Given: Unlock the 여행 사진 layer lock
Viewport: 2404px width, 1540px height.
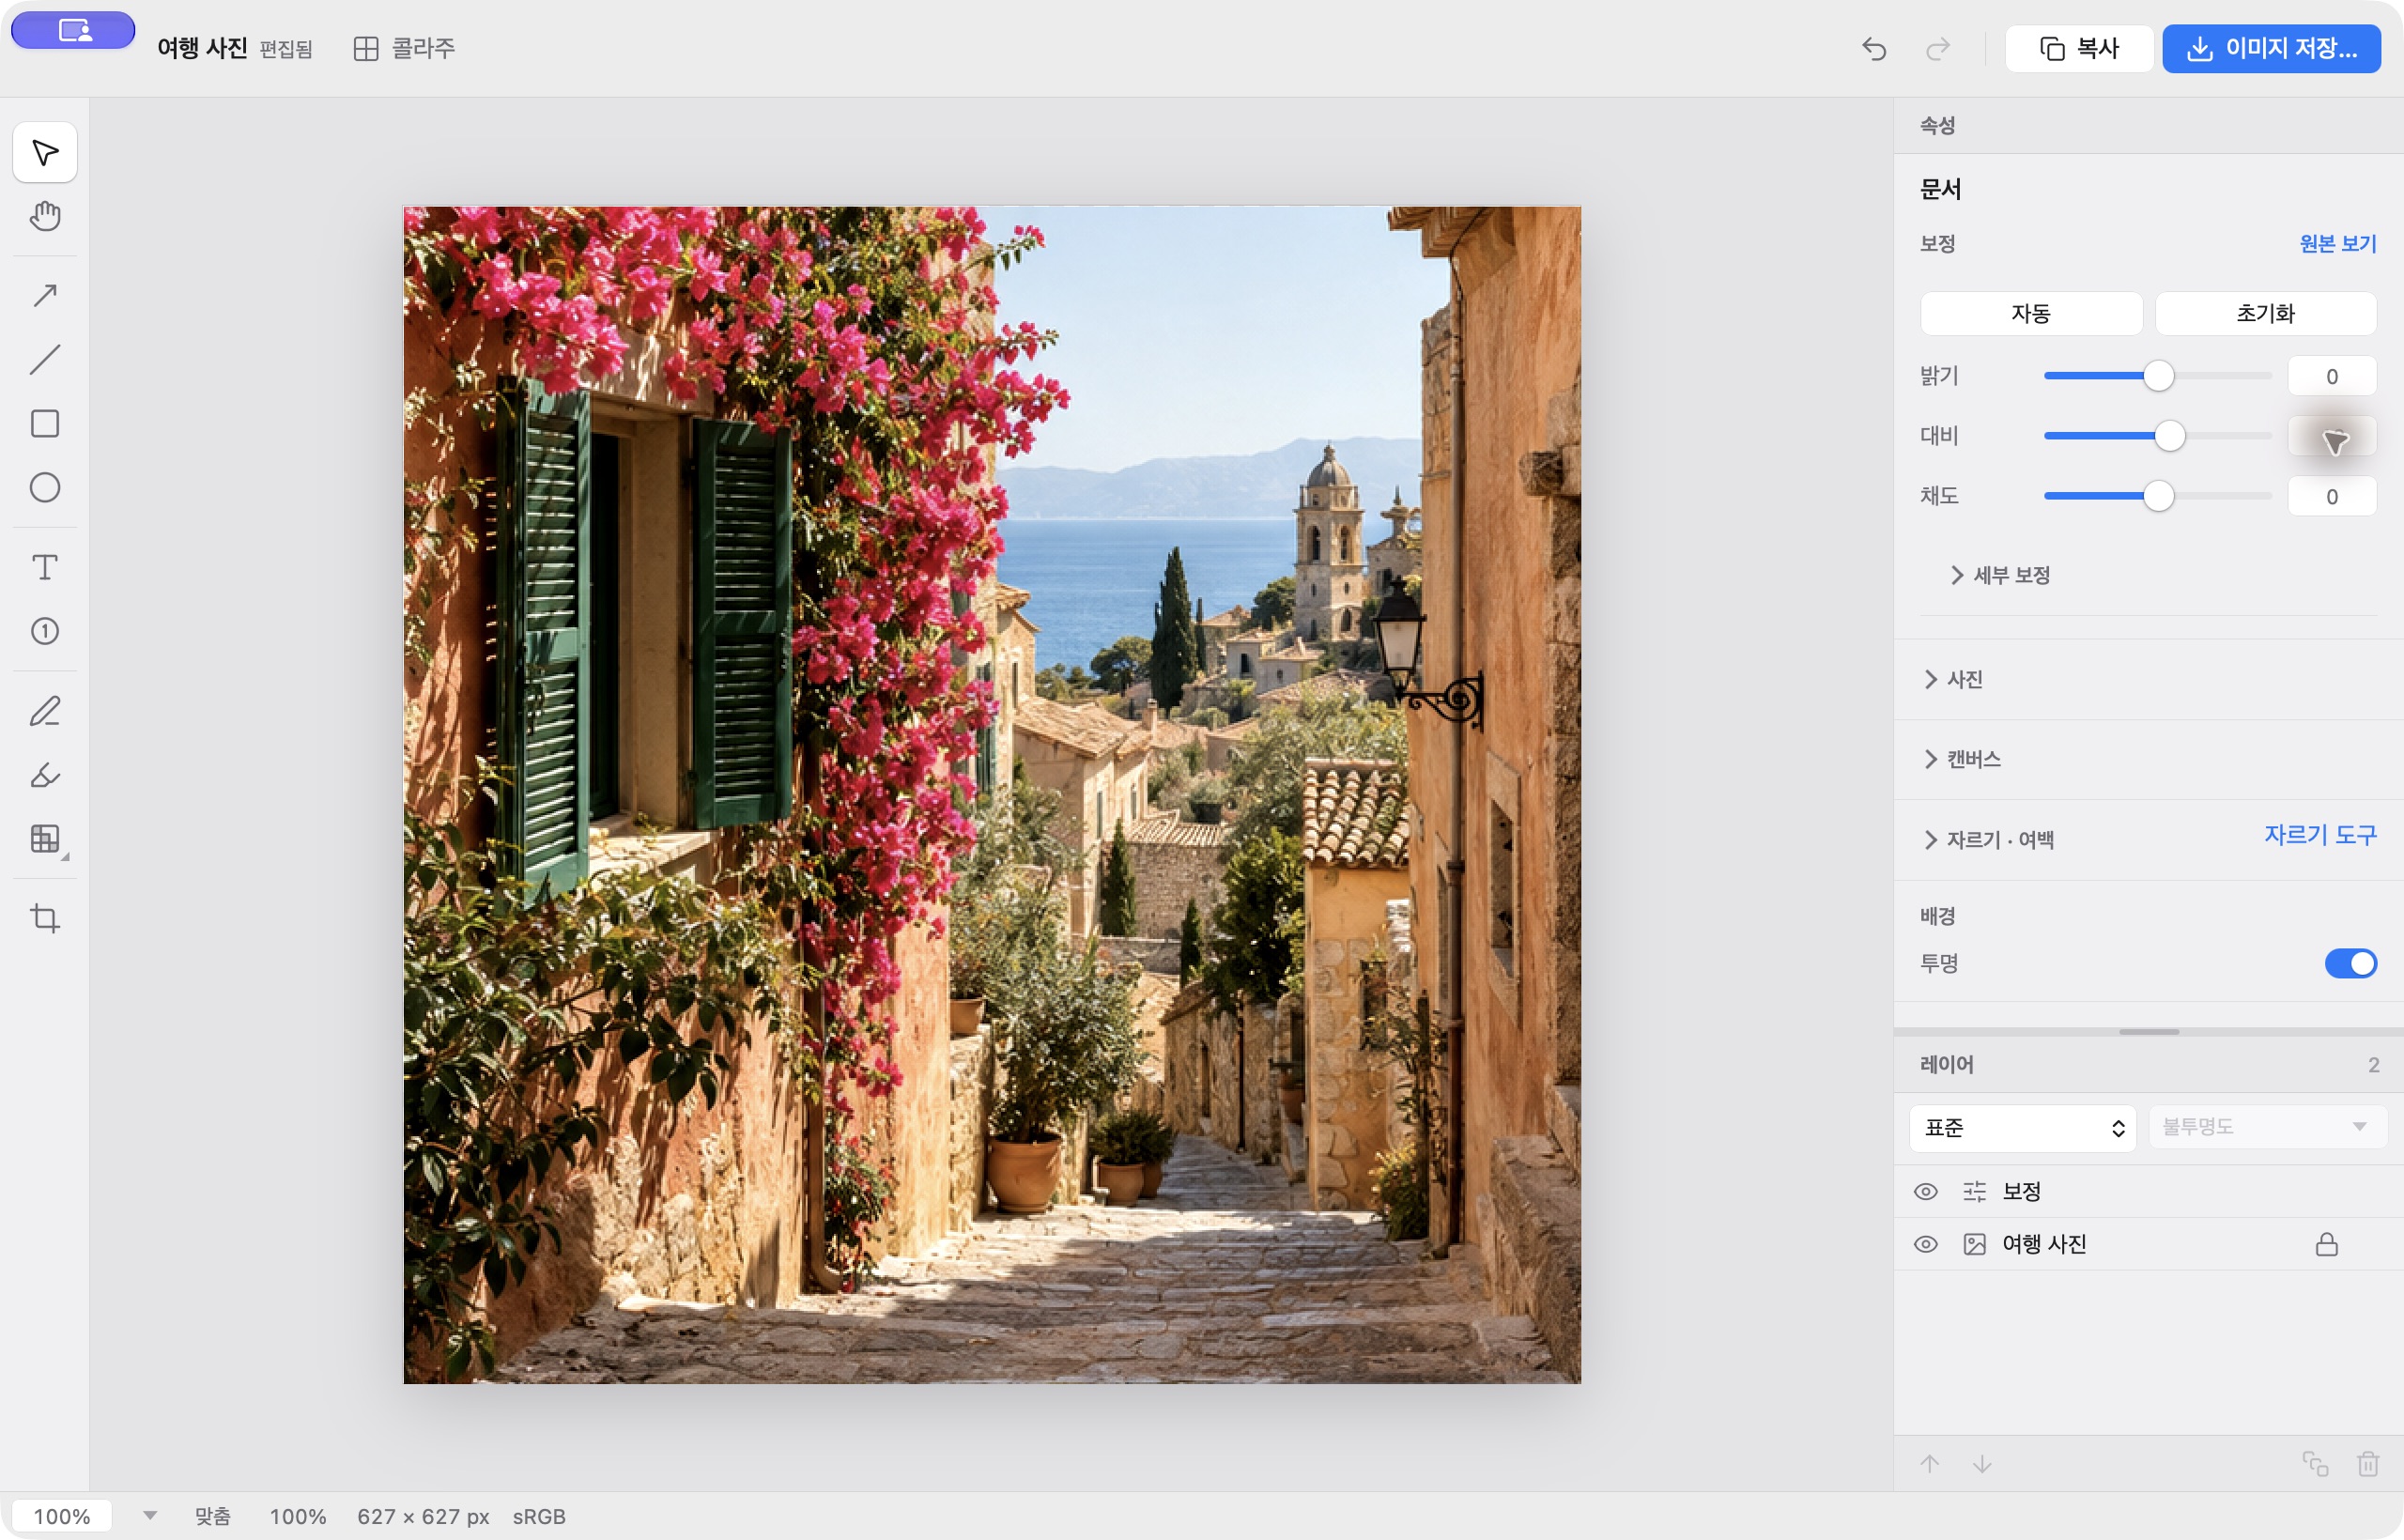Looking at the screenshot, I should [2327, 1244].
